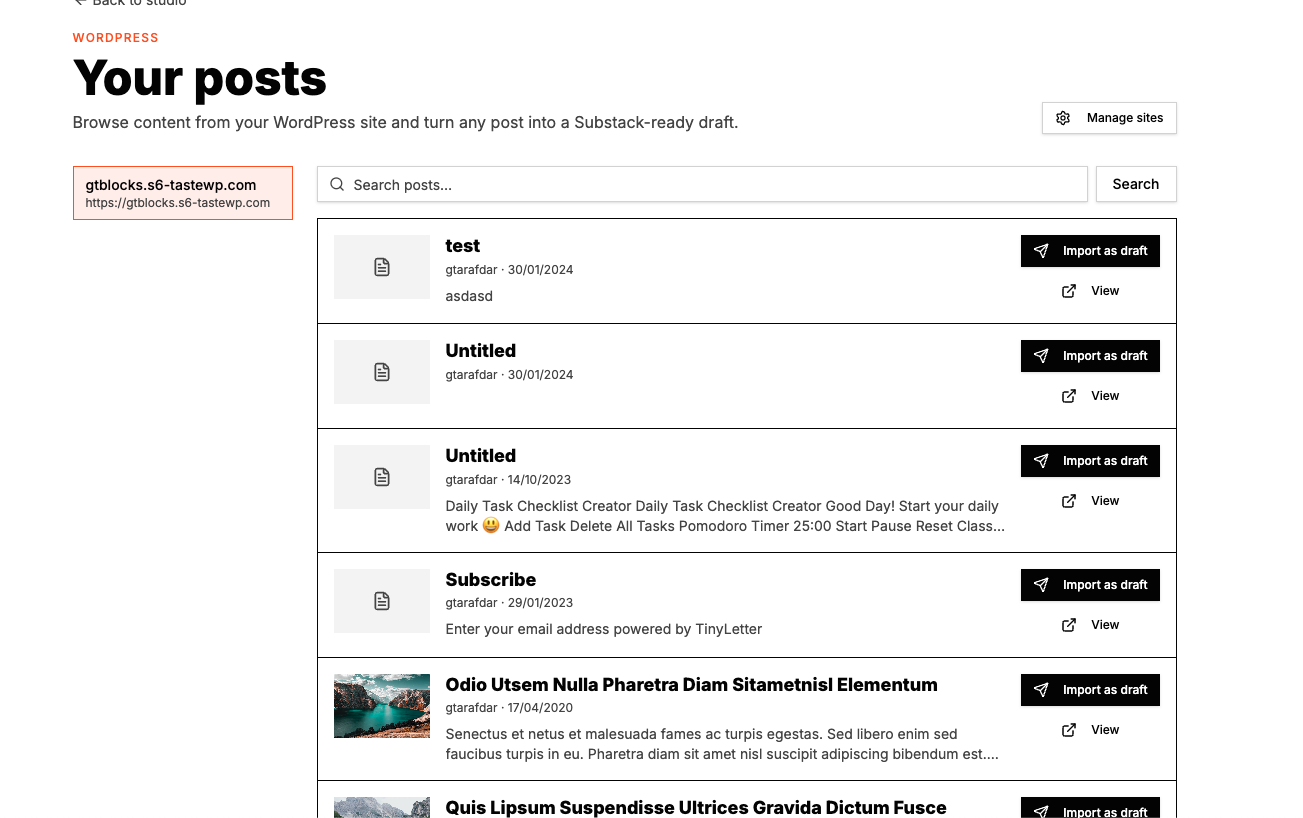
Task: Click 'gtarafdar · 17/04/2020' byline
Action: point(509,708)
